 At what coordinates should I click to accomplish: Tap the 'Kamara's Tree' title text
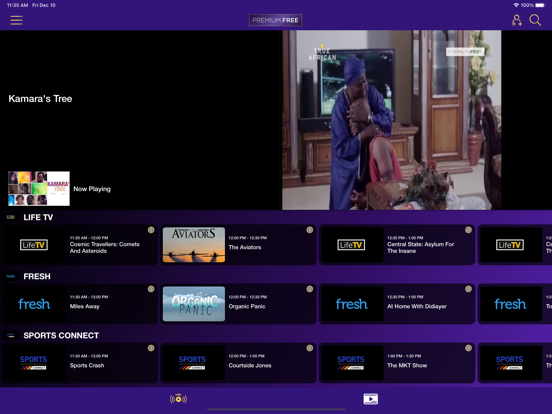(x=40, y=99)
